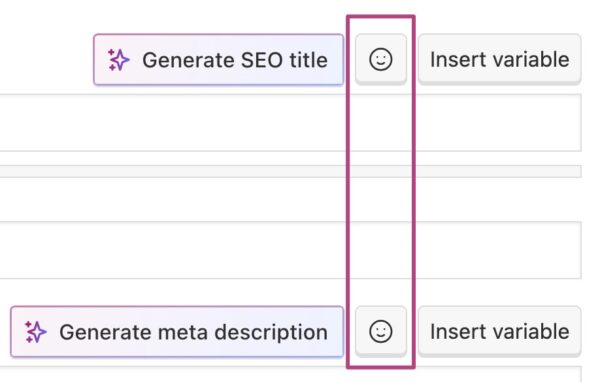The width and height of the screenshot is (600, 382).
Task: Click sparkle icon on Generate SEO title
Action: (118, 60)
